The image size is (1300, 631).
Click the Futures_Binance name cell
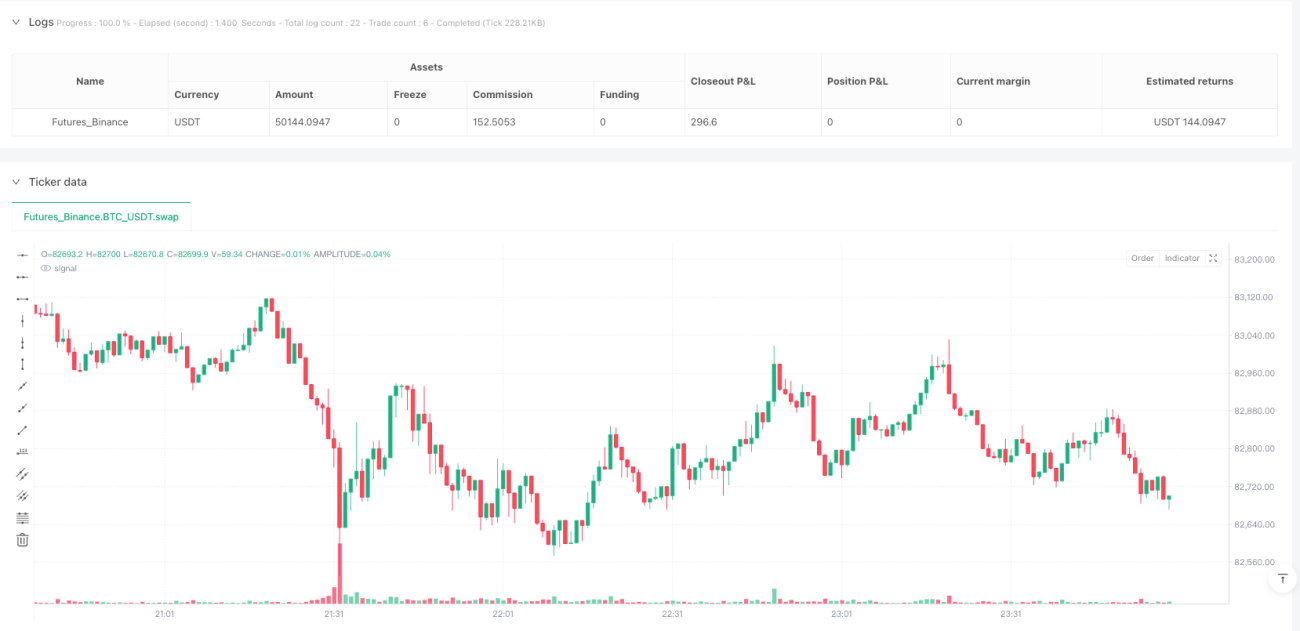tap(90, 122)
